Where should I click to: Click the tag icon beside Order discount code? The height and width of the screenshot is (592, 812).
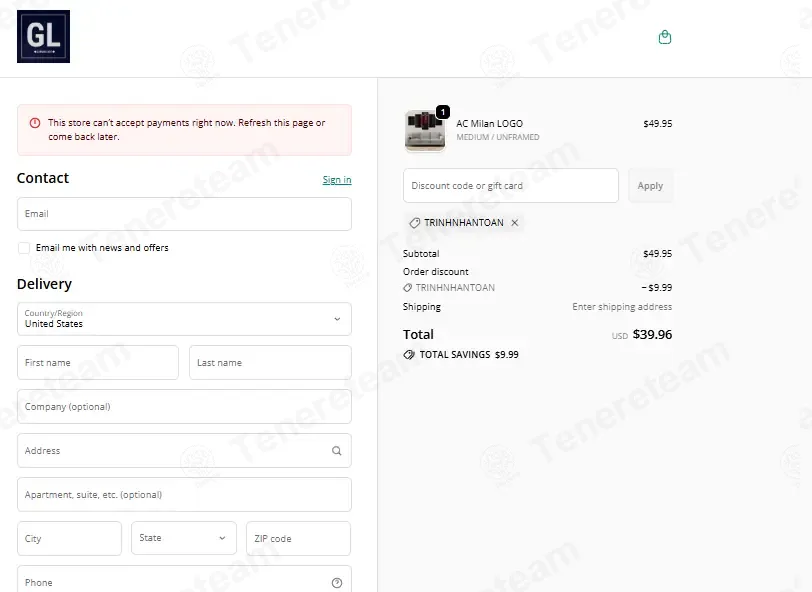point(408,287)
